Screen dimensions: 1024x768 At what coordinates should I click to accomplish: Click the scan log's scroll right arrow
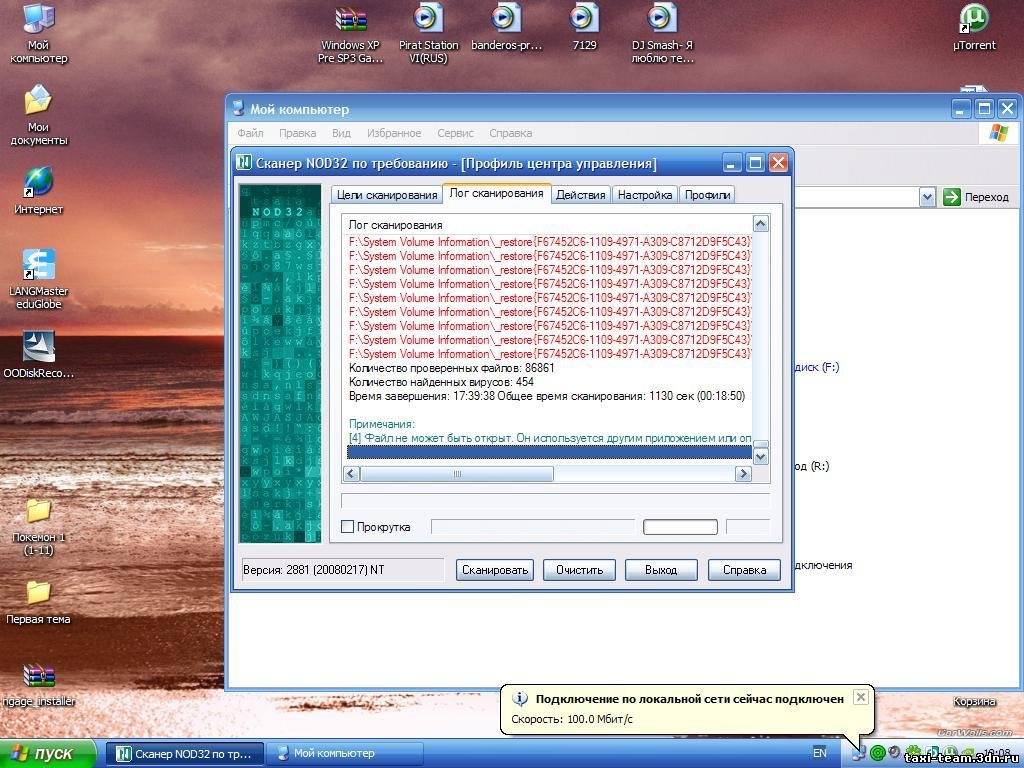[743, 473]
